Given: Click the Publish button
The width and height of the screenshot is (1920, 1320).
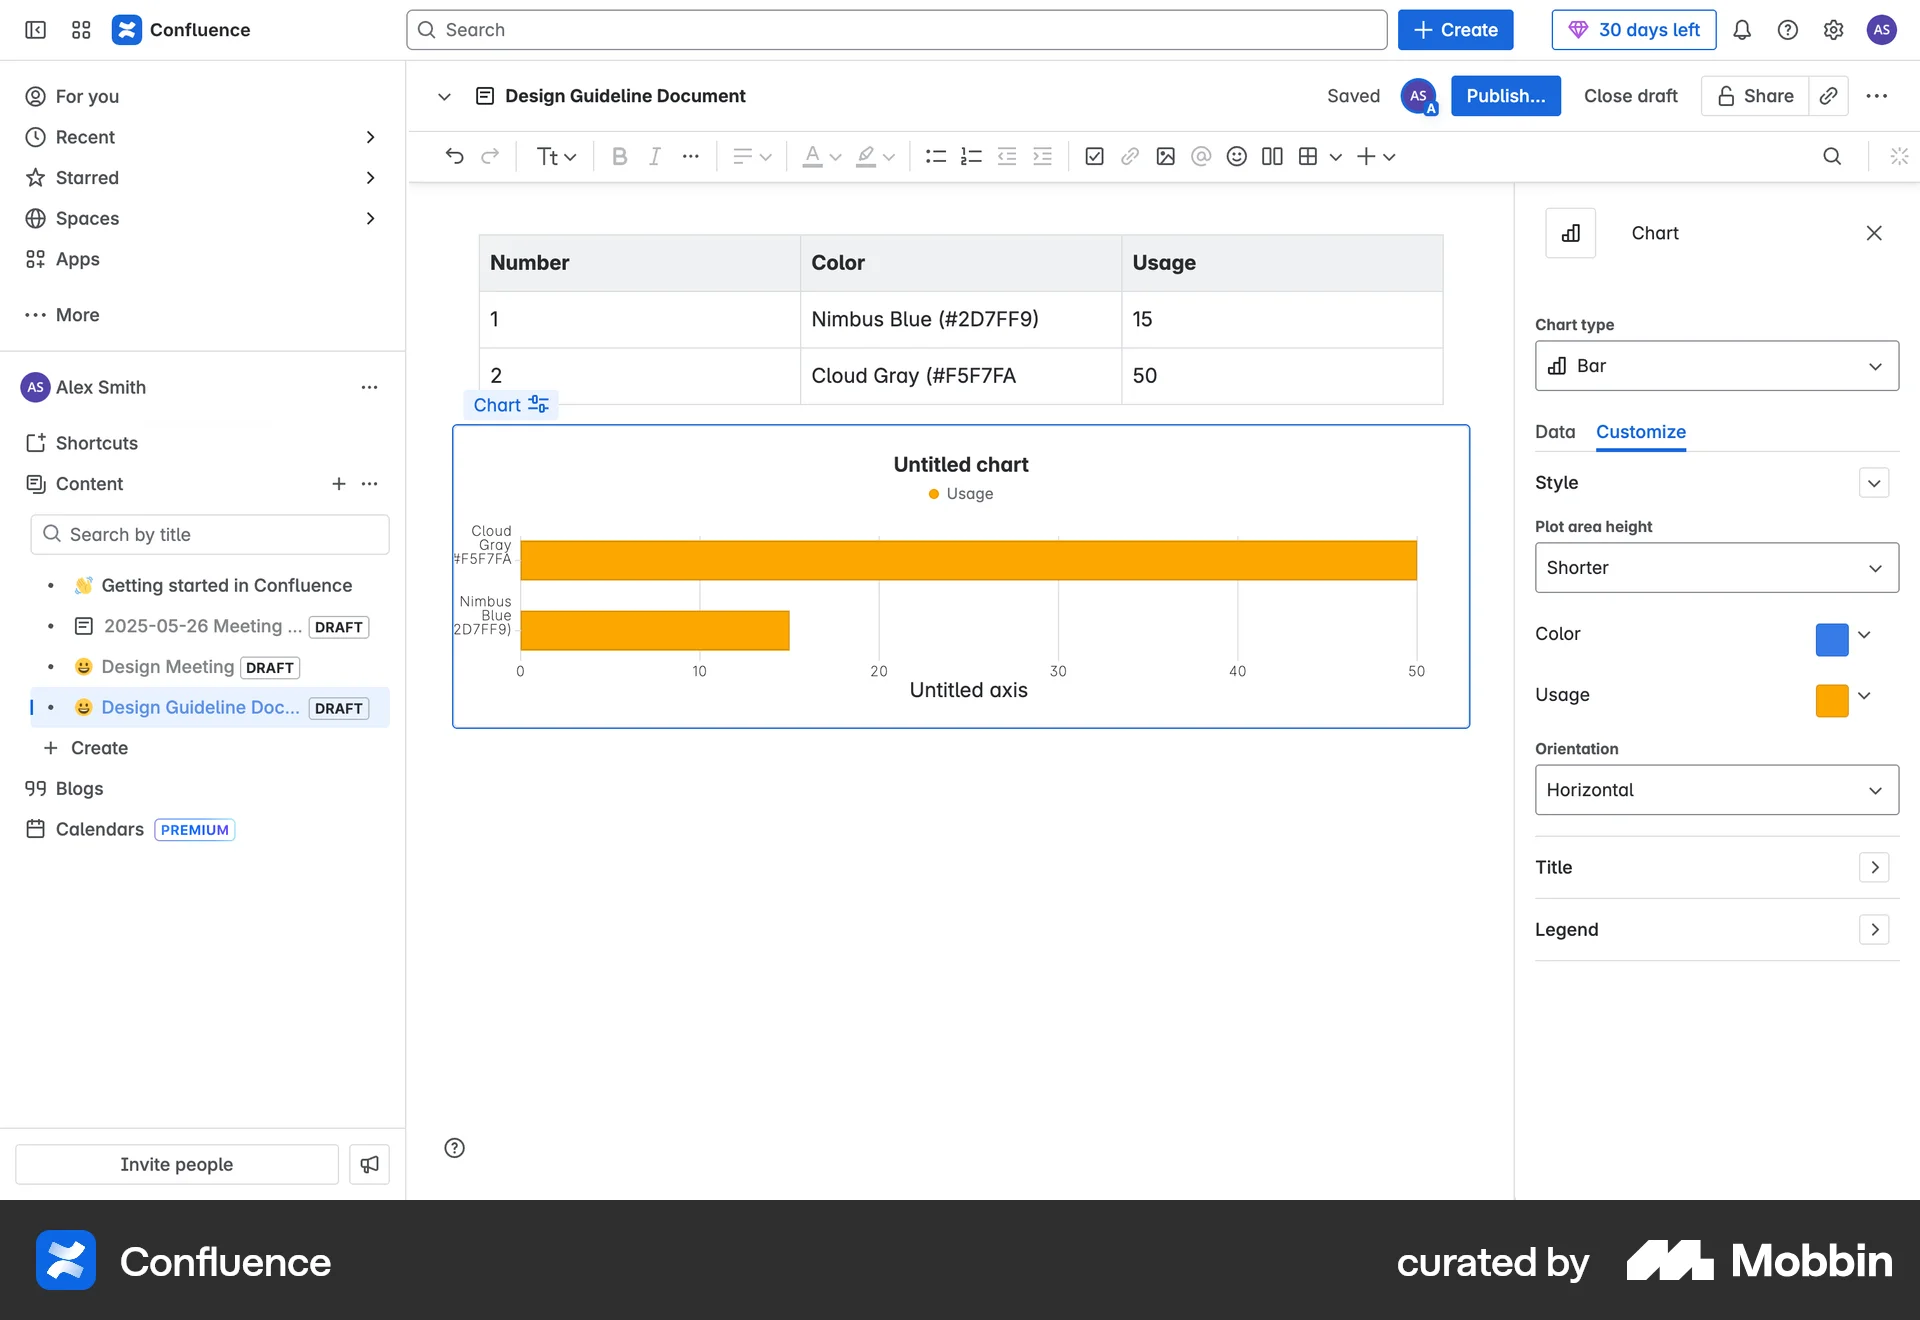Looking at the screenshot, I should click(1506, 95).
